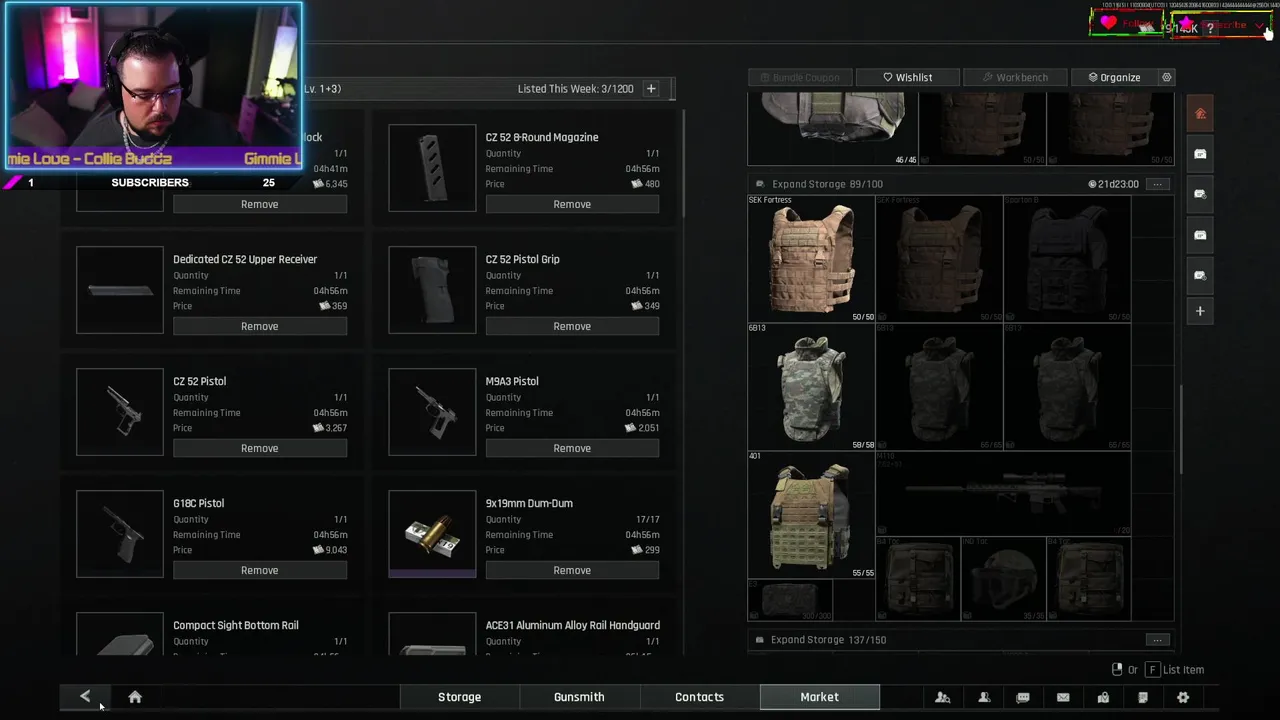Click the Organize button
Screen dimensions: 1280x720
click(x=1114, y=77)
